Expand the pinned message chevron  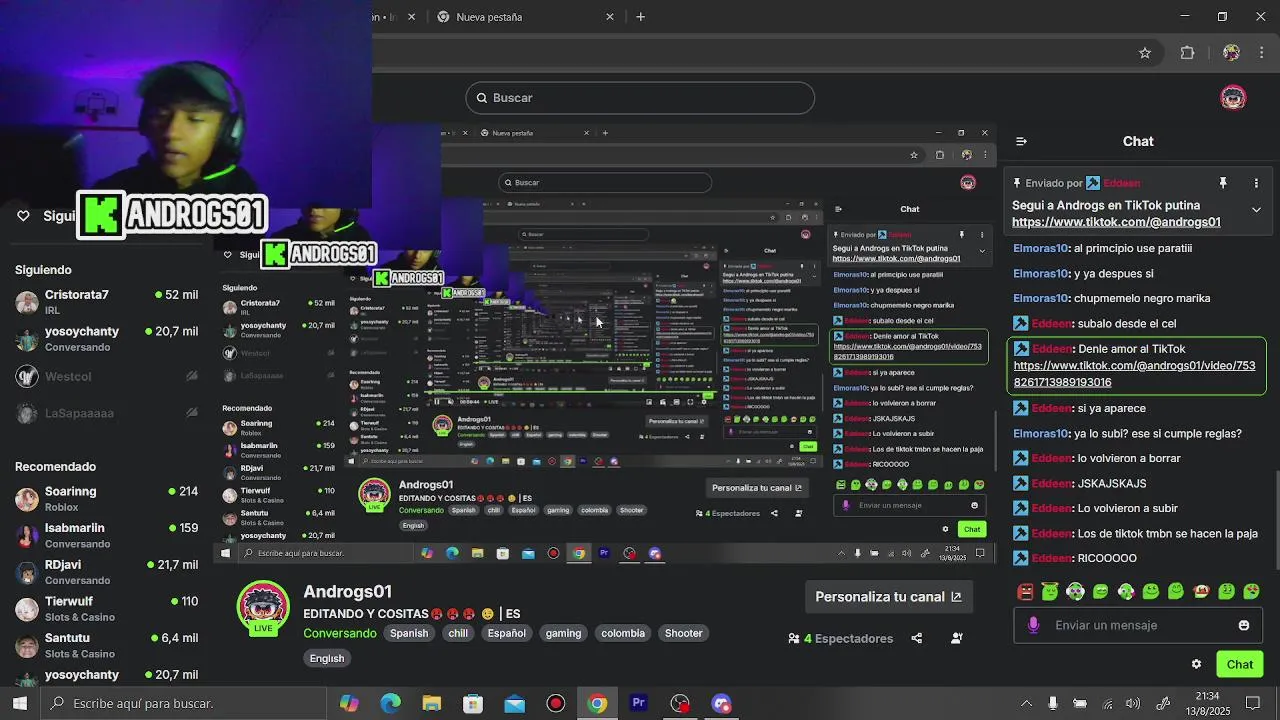1256,210
